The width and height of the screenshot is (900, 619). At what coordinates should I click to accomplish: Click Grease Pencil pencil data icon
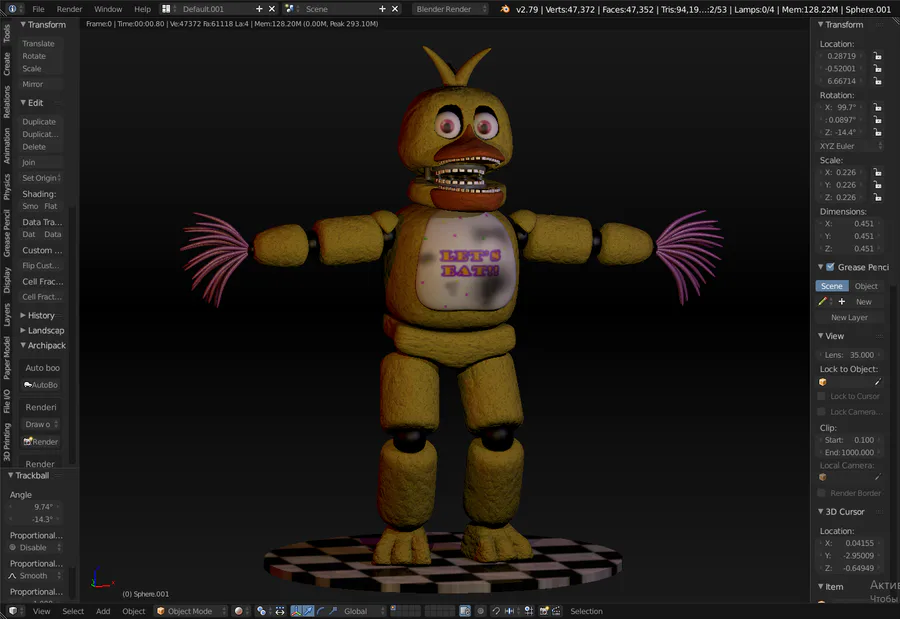(x=822, y=301)
